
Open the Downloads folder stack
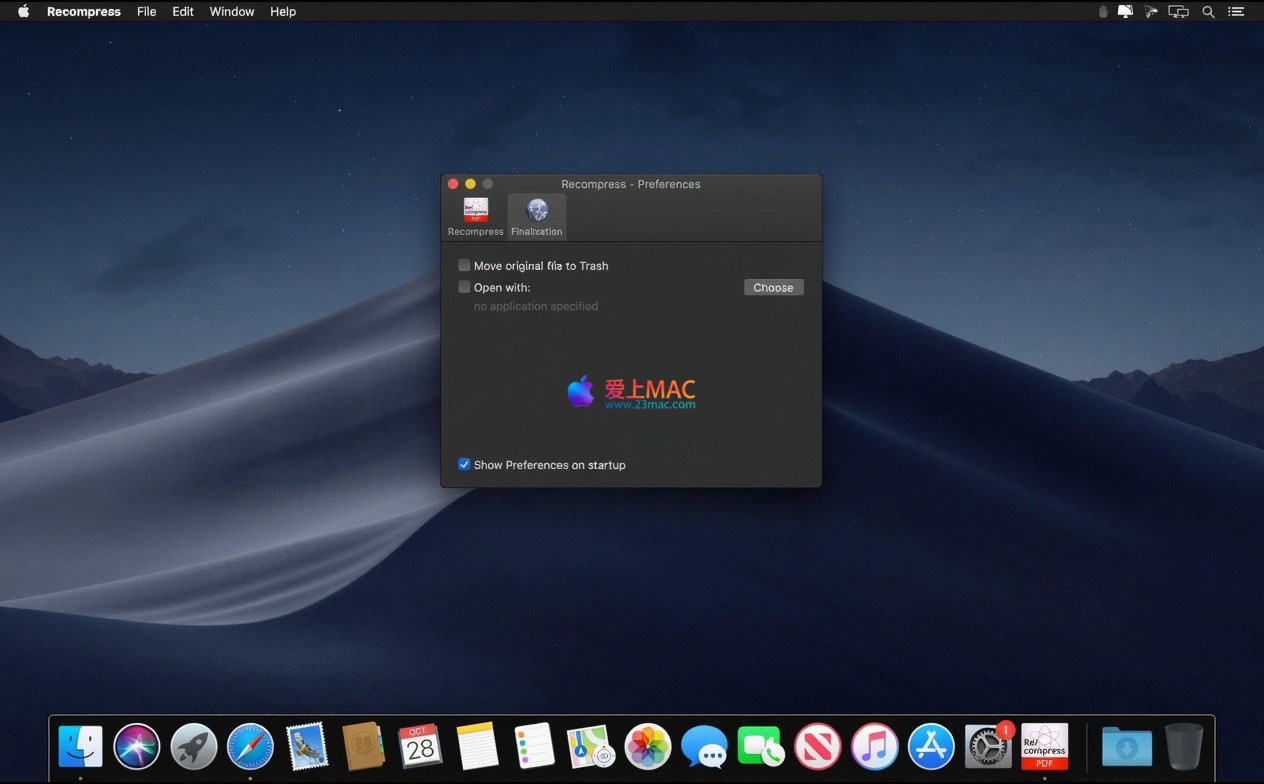(x=1127, y=746)
